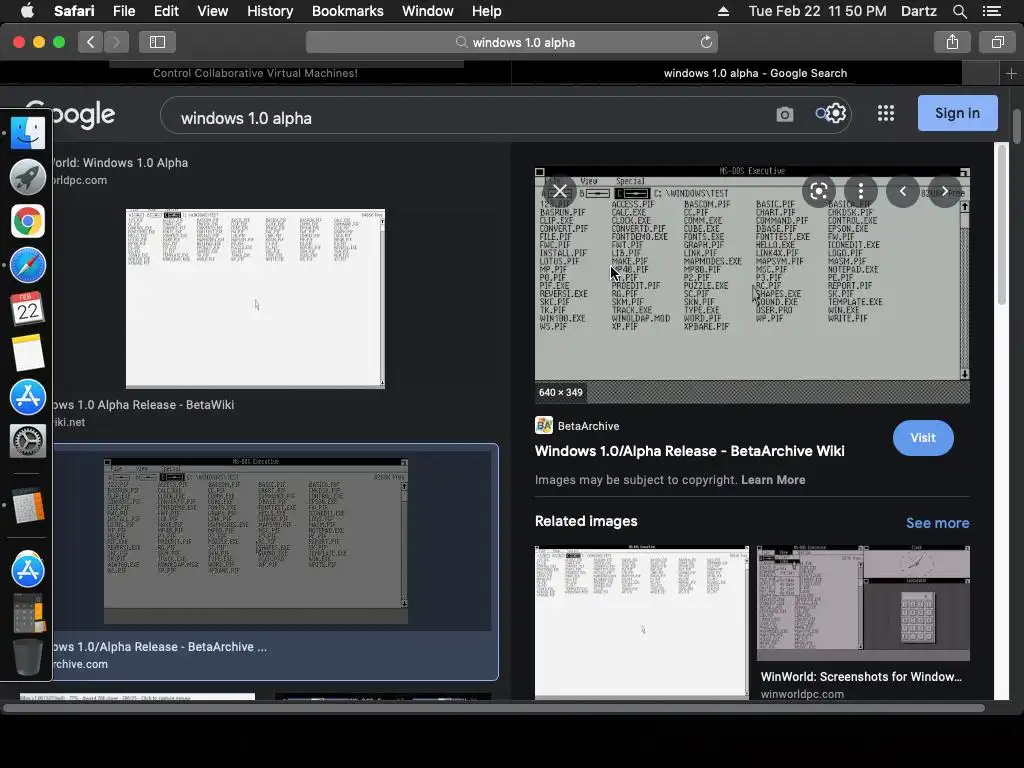Image resolution: width=1024 pixels, height=768 pixels.
Task: Open System Preferences from the Dock
Action: 27,441
